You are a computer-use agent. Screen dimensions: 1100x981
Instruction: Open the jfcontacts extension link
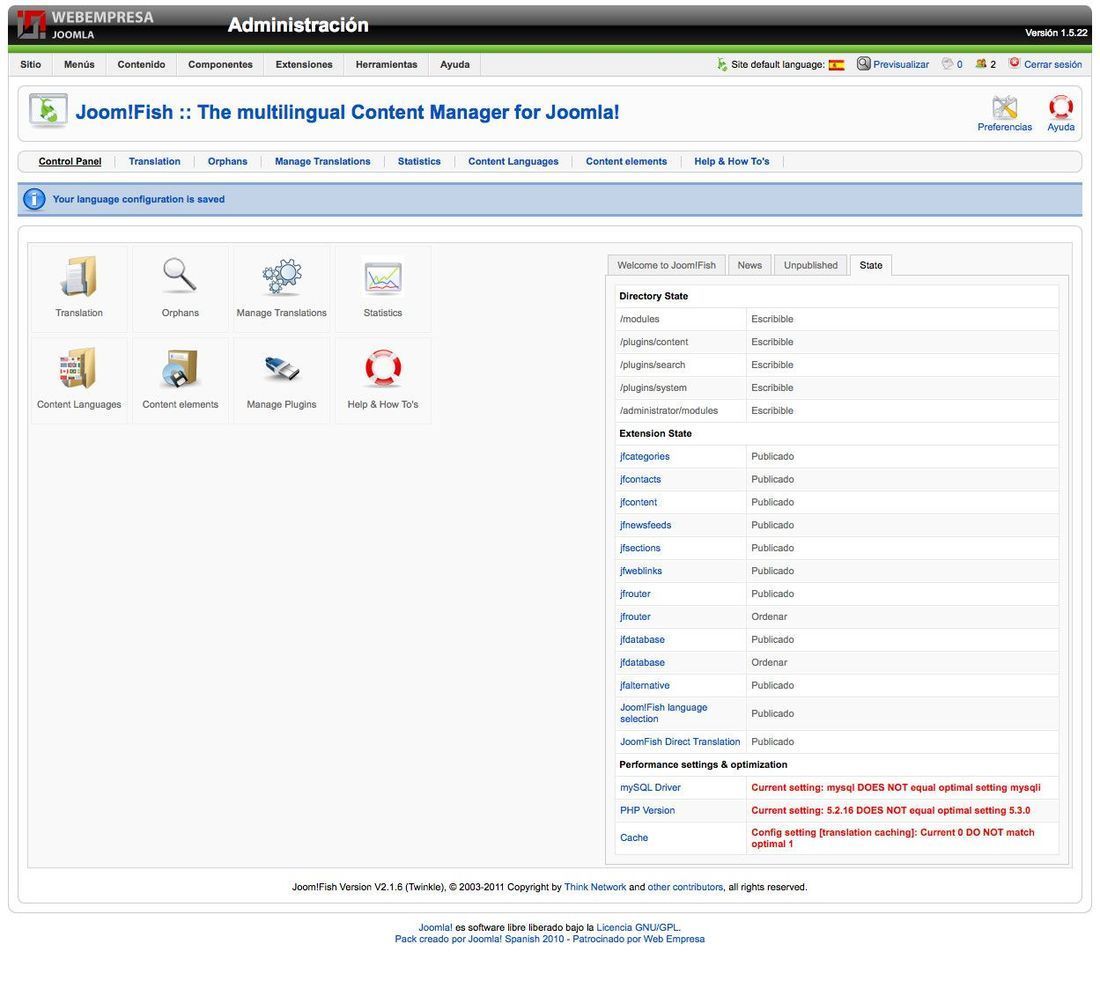point(640,479)
